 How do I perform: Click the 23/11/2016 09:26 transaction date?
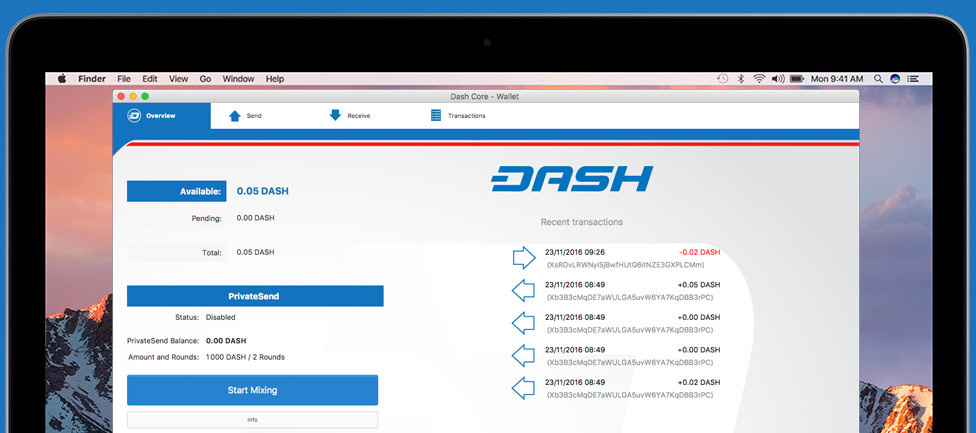(575, 253)
